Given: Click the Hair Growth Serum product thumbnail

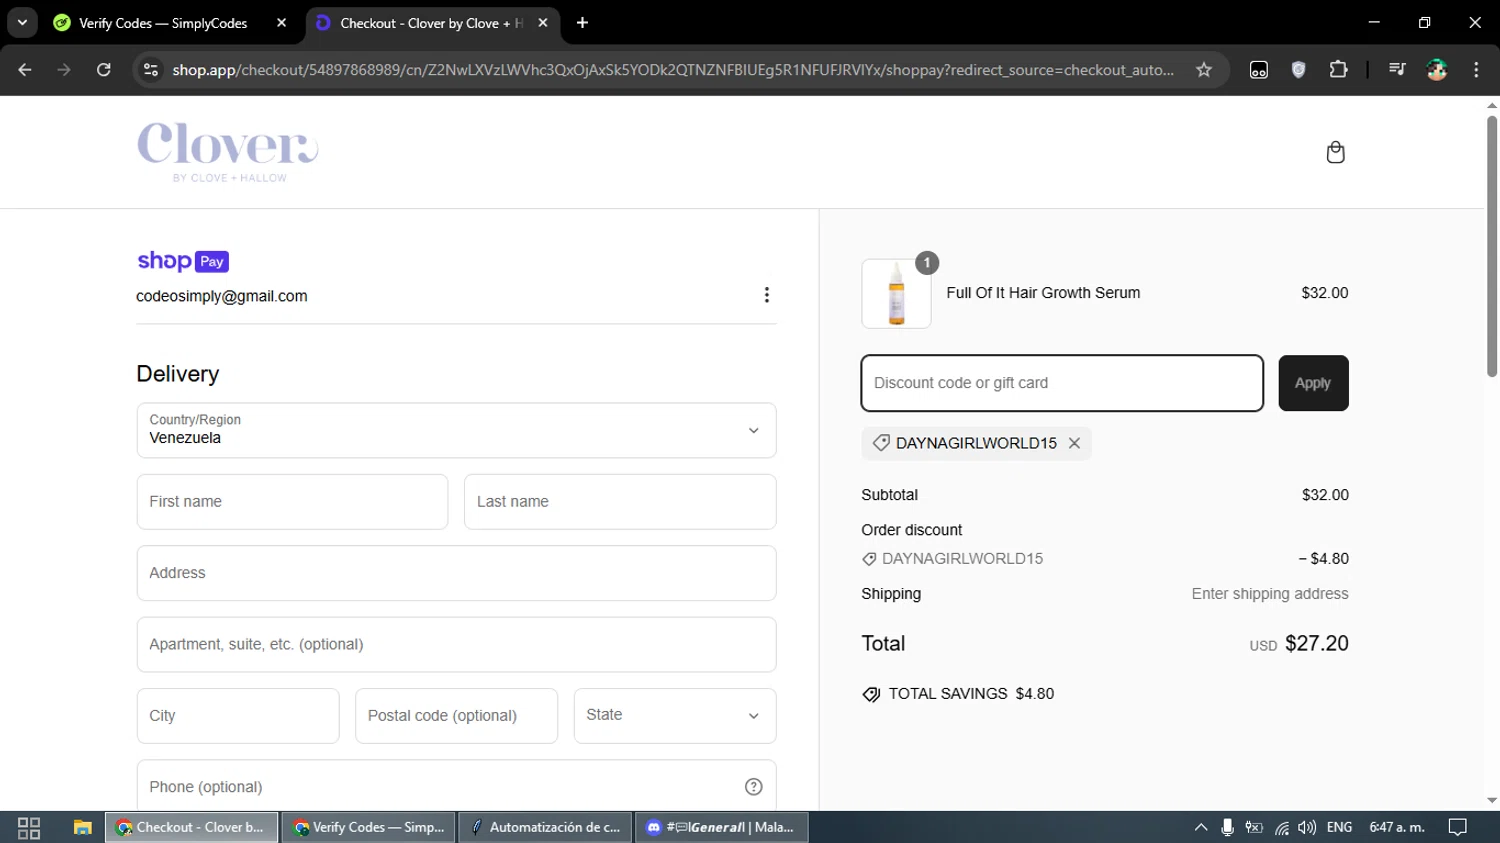Looking at the screenshot, I should point(896,294).
